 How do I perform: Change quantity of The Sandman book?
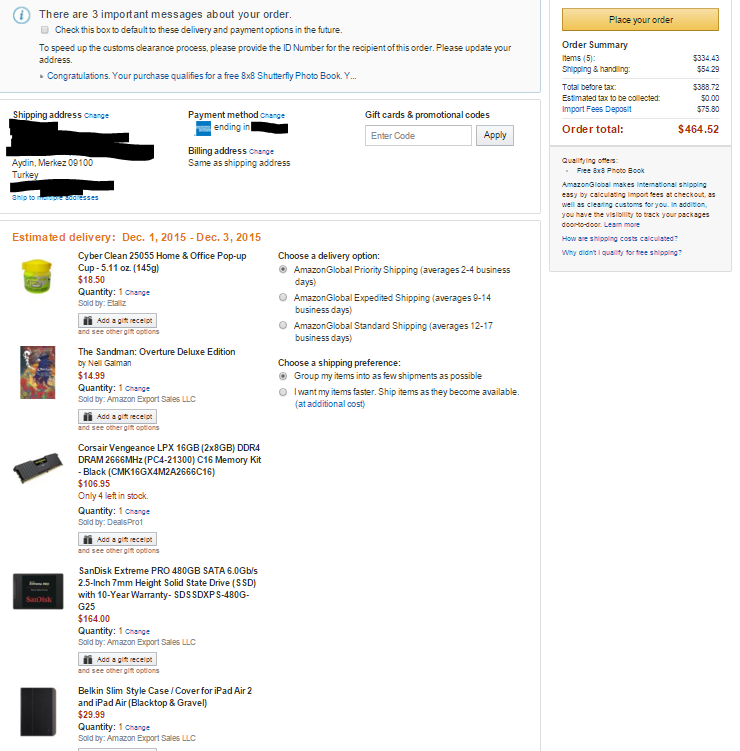click(x=137, y=388)
